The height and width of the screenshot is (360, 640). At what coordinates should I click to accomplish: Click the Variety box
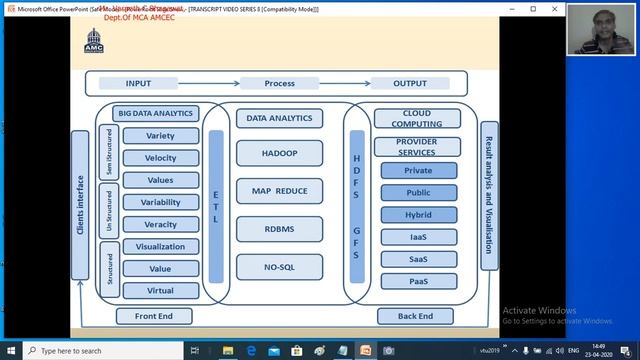(160, 136)
